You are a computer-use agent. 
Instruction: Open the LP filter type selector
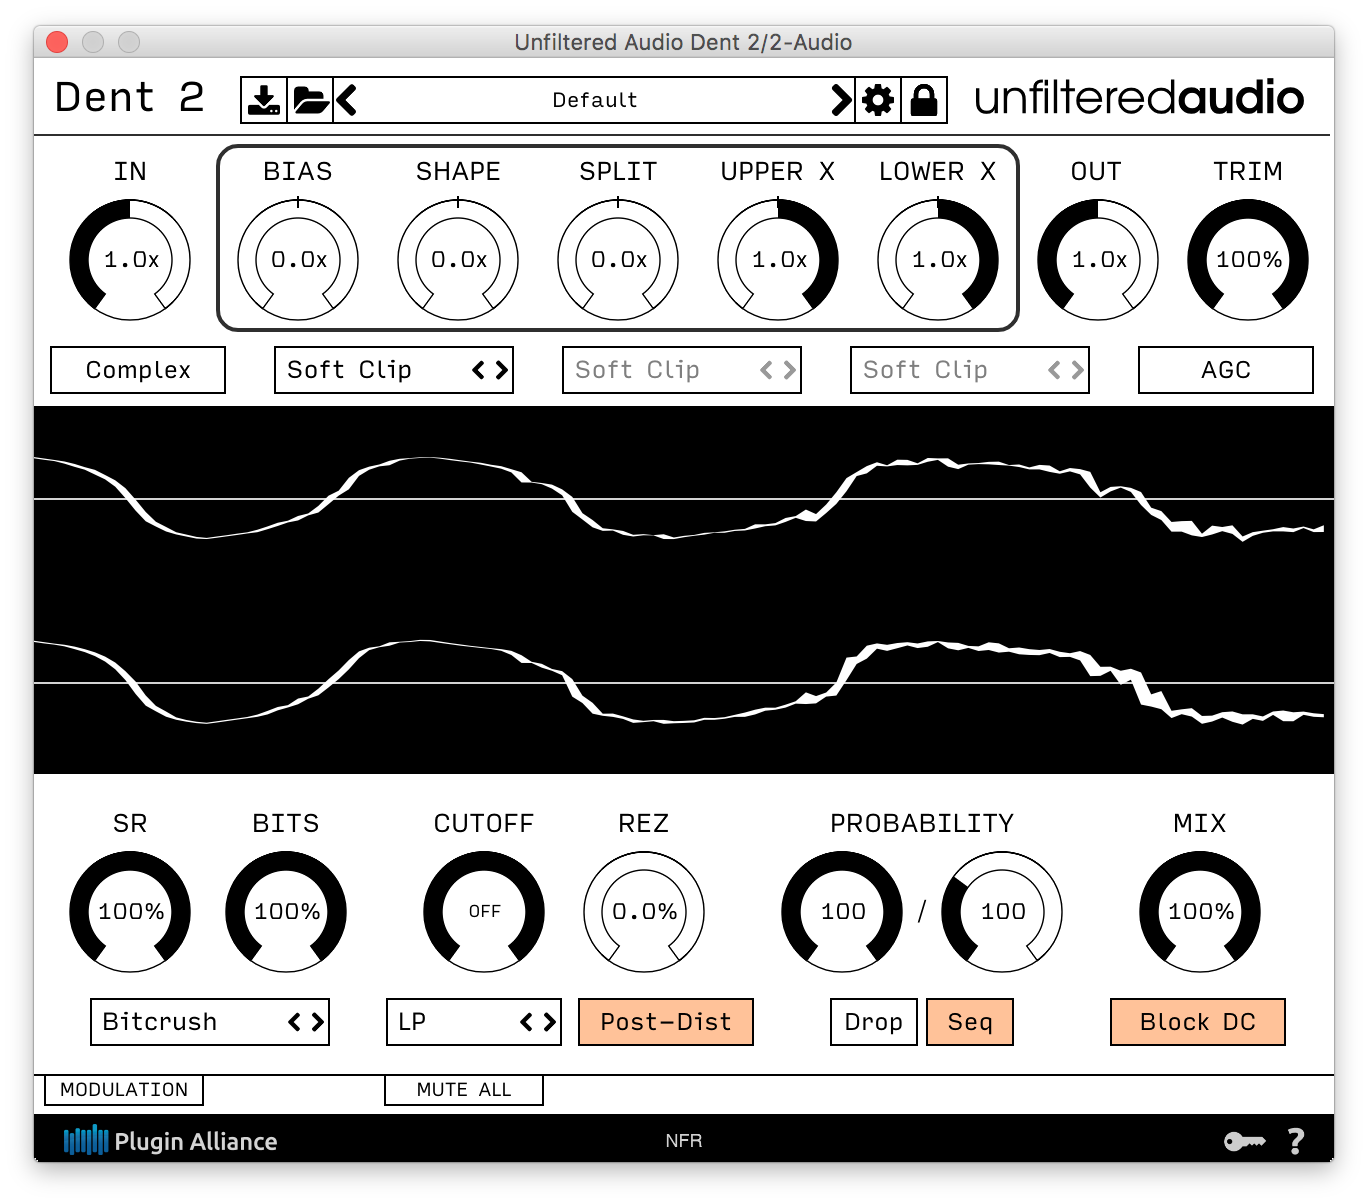[x=474, y=1022]
